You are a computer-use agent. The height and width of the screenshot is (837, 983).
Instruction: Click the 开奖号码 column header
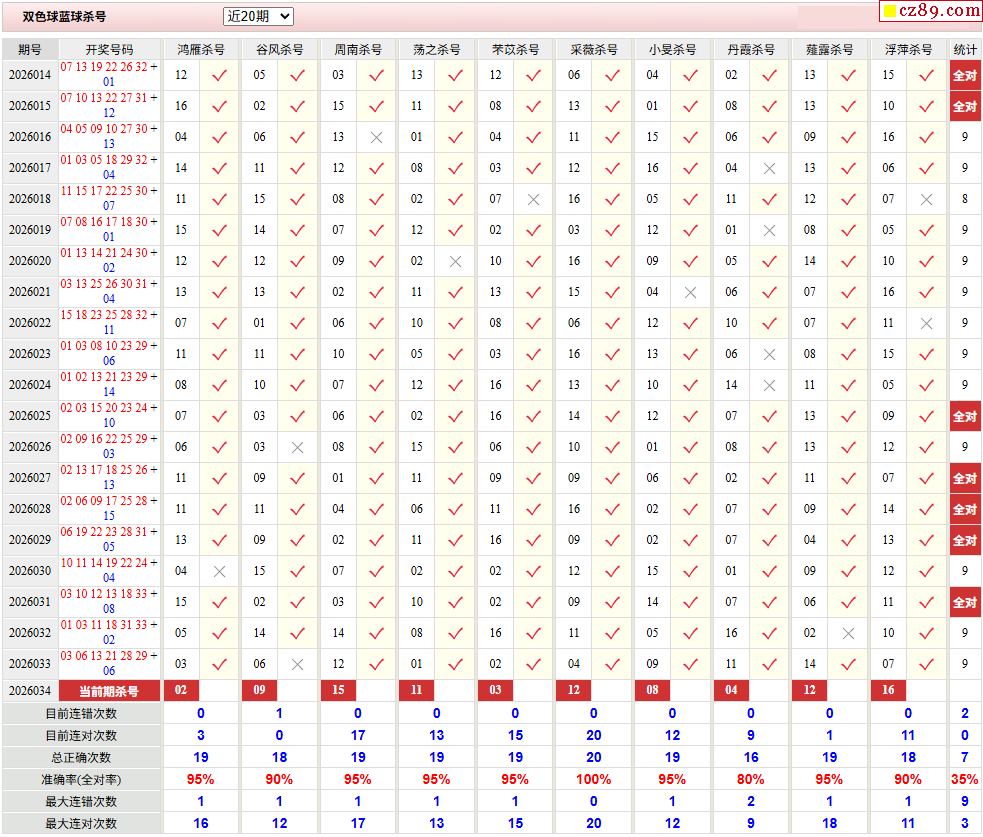coord(109,49)
